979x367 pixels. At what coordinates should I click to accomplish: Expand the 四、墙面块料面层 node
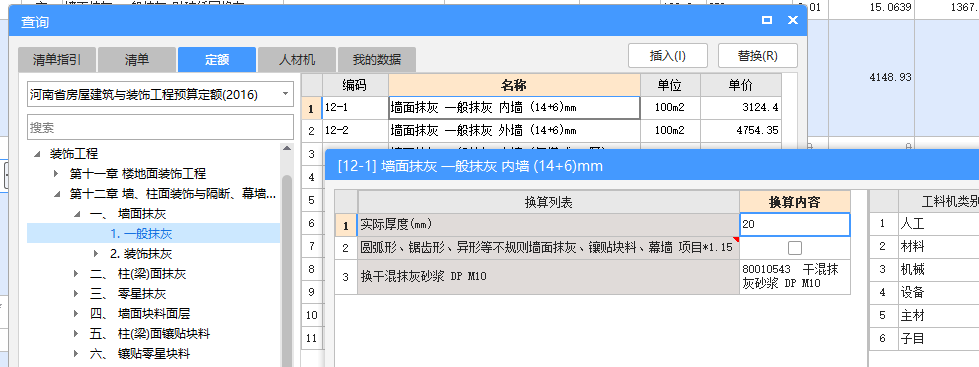point(77,314)
